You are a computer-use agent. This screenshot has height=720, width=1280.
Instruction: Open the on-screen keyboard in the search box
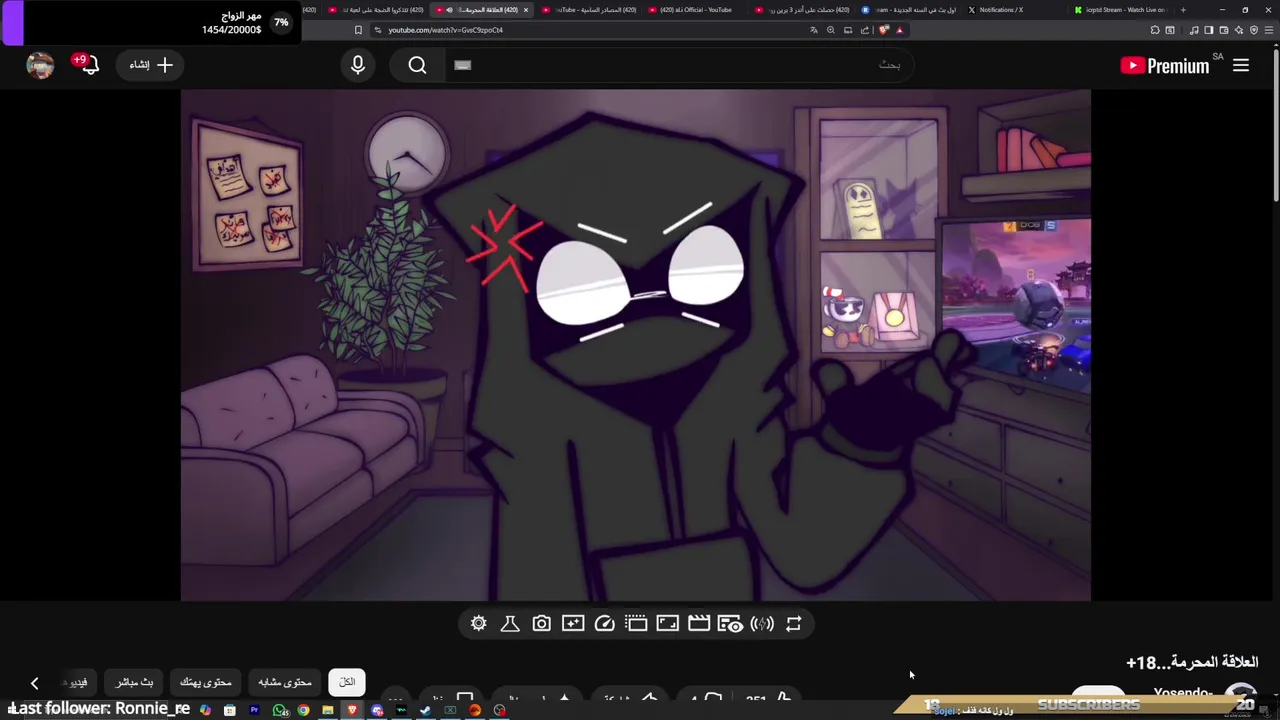[462, 65]
